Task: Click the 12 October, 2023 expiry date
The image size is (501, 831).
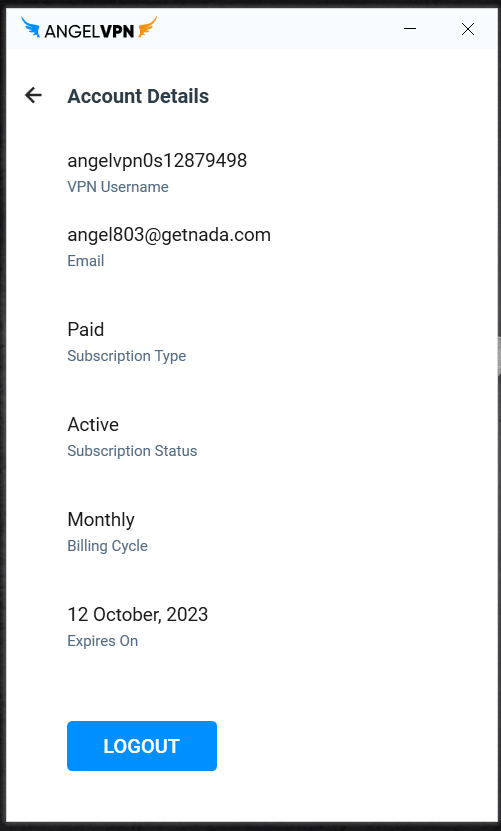Action: [137, 615]
